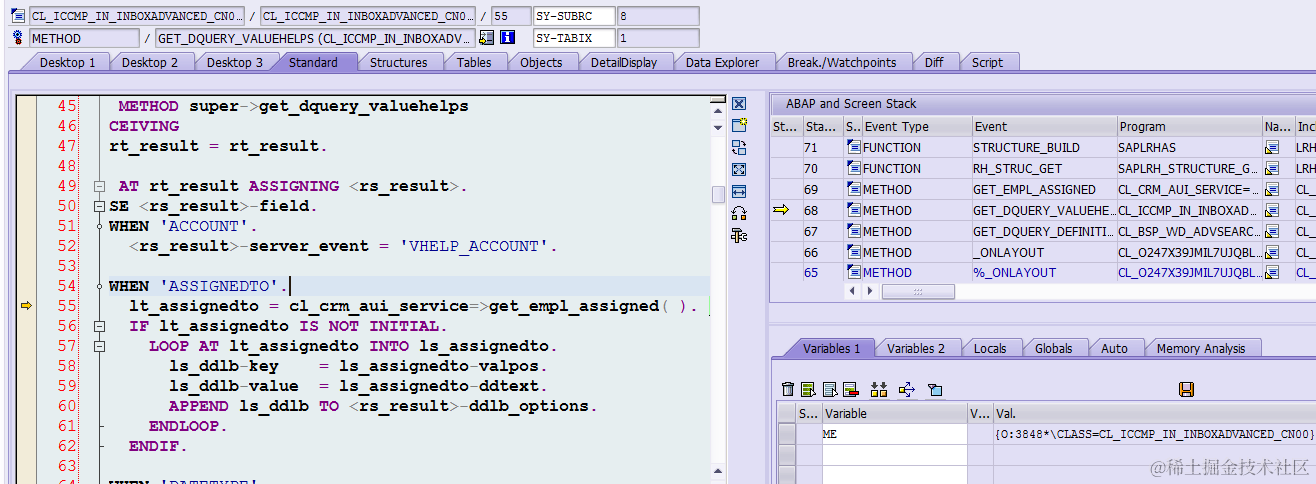Click the Event Type column header
This screenshot has height=484, width=1316.
(917, 127)
